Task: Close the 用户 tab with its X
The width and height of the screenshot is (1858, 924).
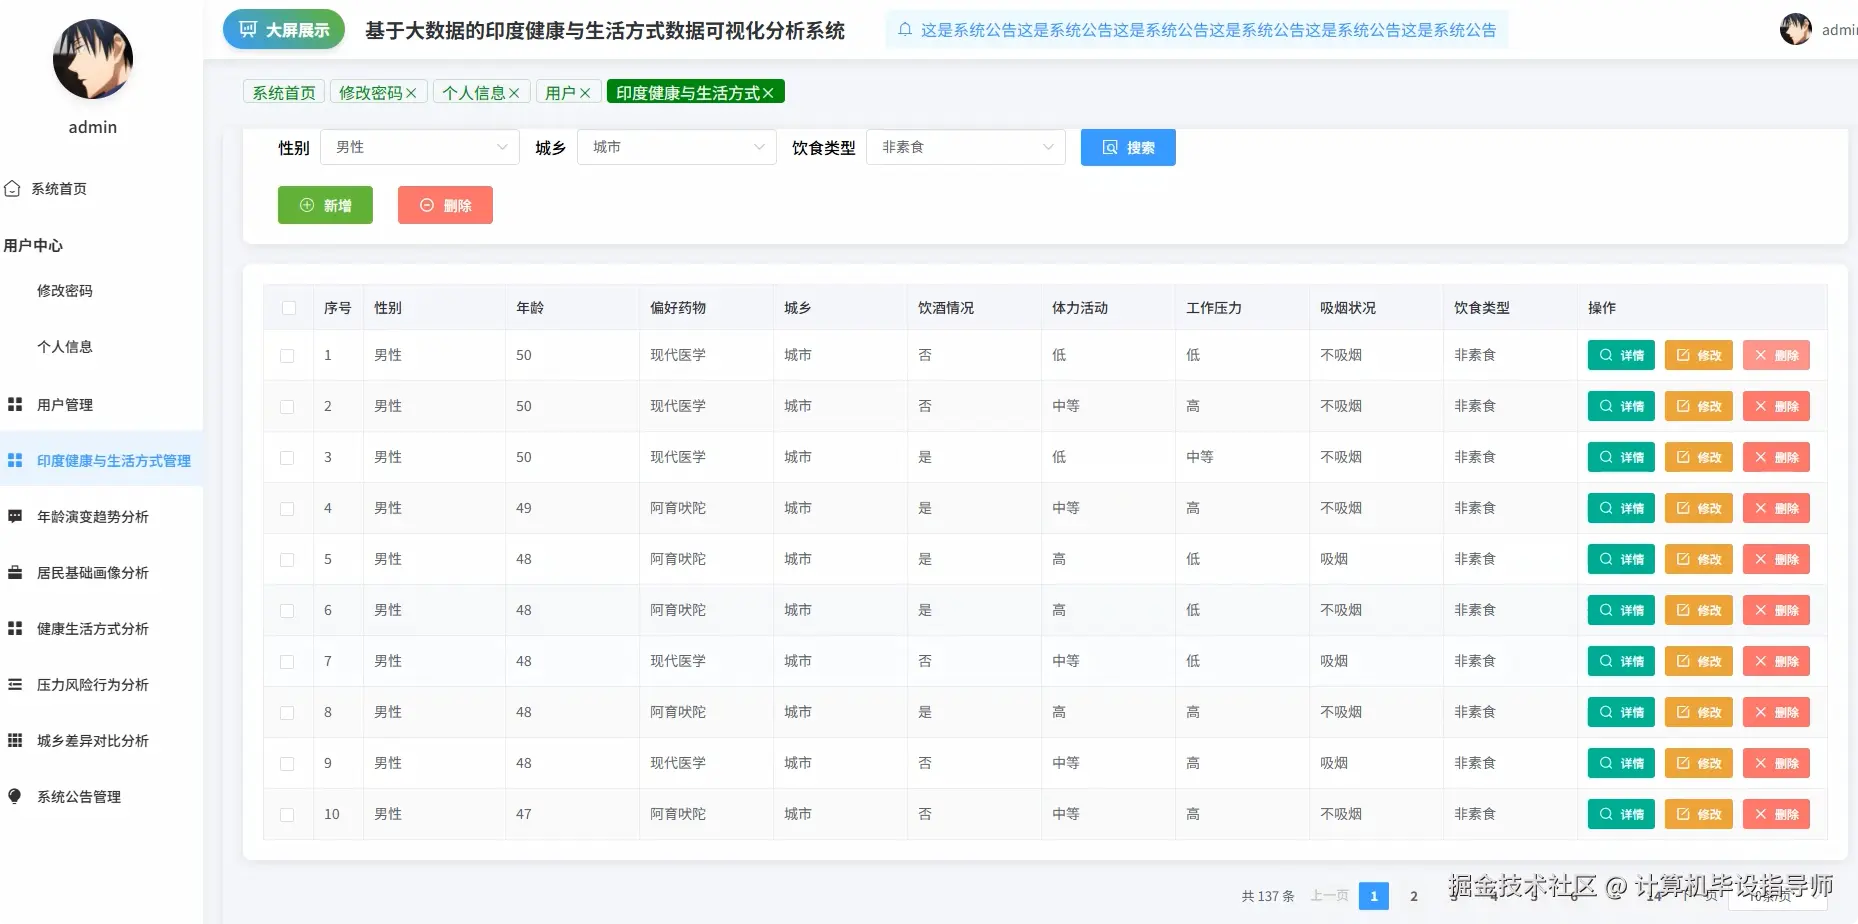Action: click(x=585, y=93)
